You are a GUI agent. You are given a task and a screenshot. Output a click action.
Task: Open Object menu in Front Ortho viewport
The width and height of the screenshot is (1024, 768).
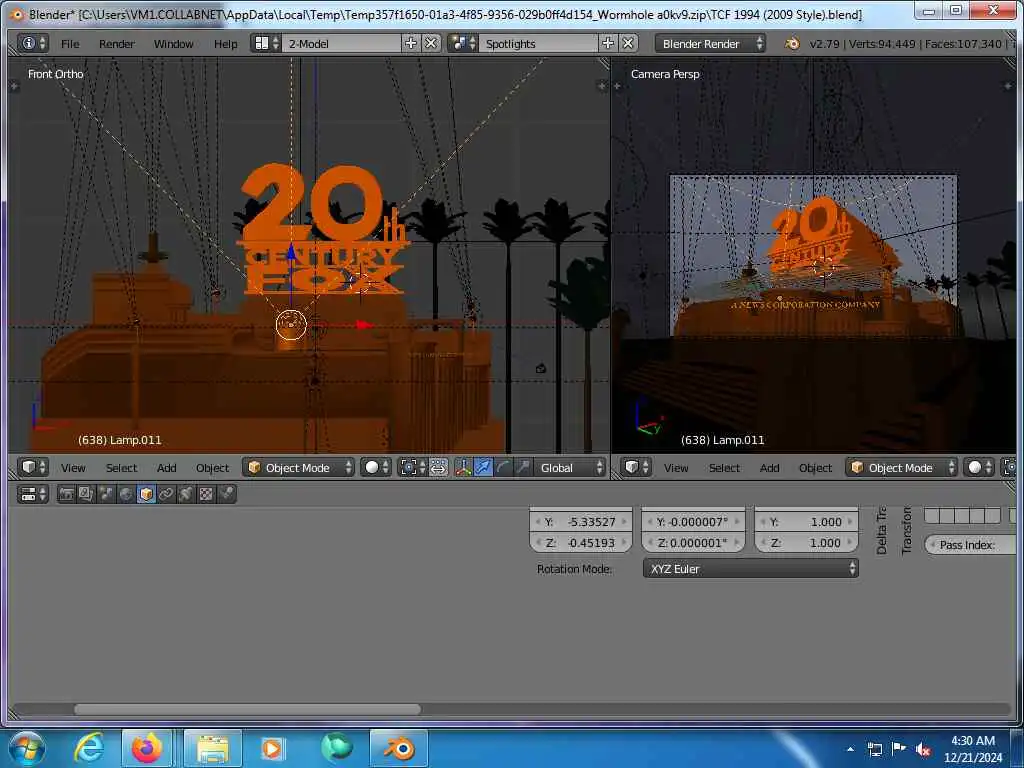(212, 468)
